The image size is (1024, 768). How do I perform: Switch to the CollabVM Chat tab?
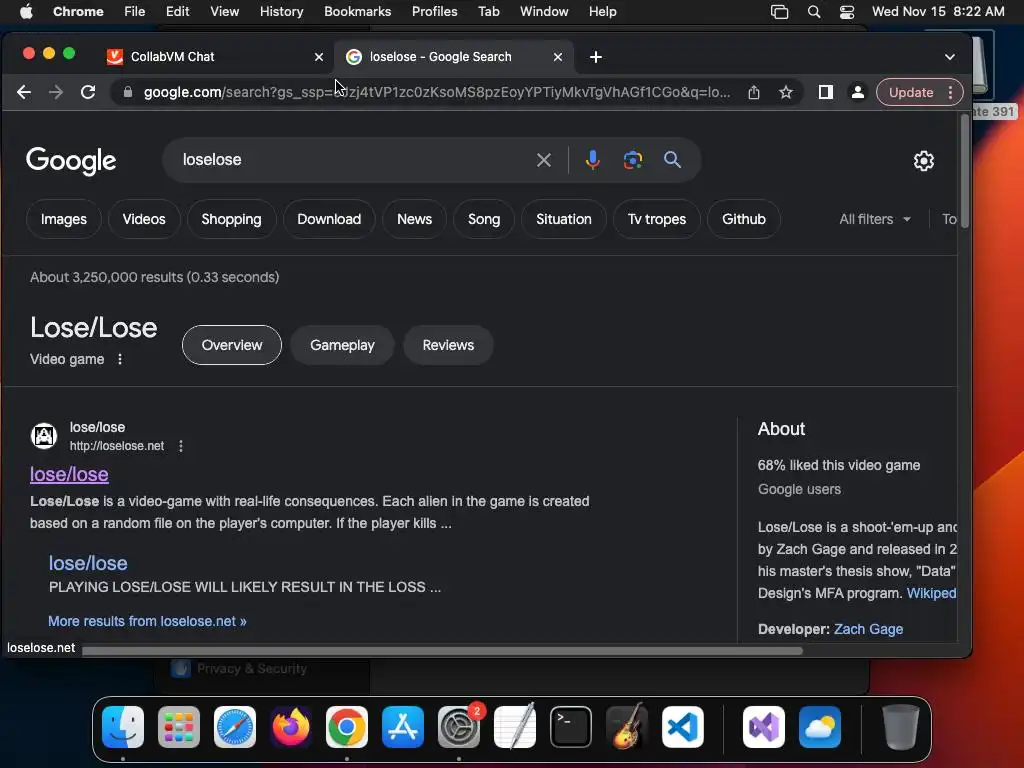[172, 57]
